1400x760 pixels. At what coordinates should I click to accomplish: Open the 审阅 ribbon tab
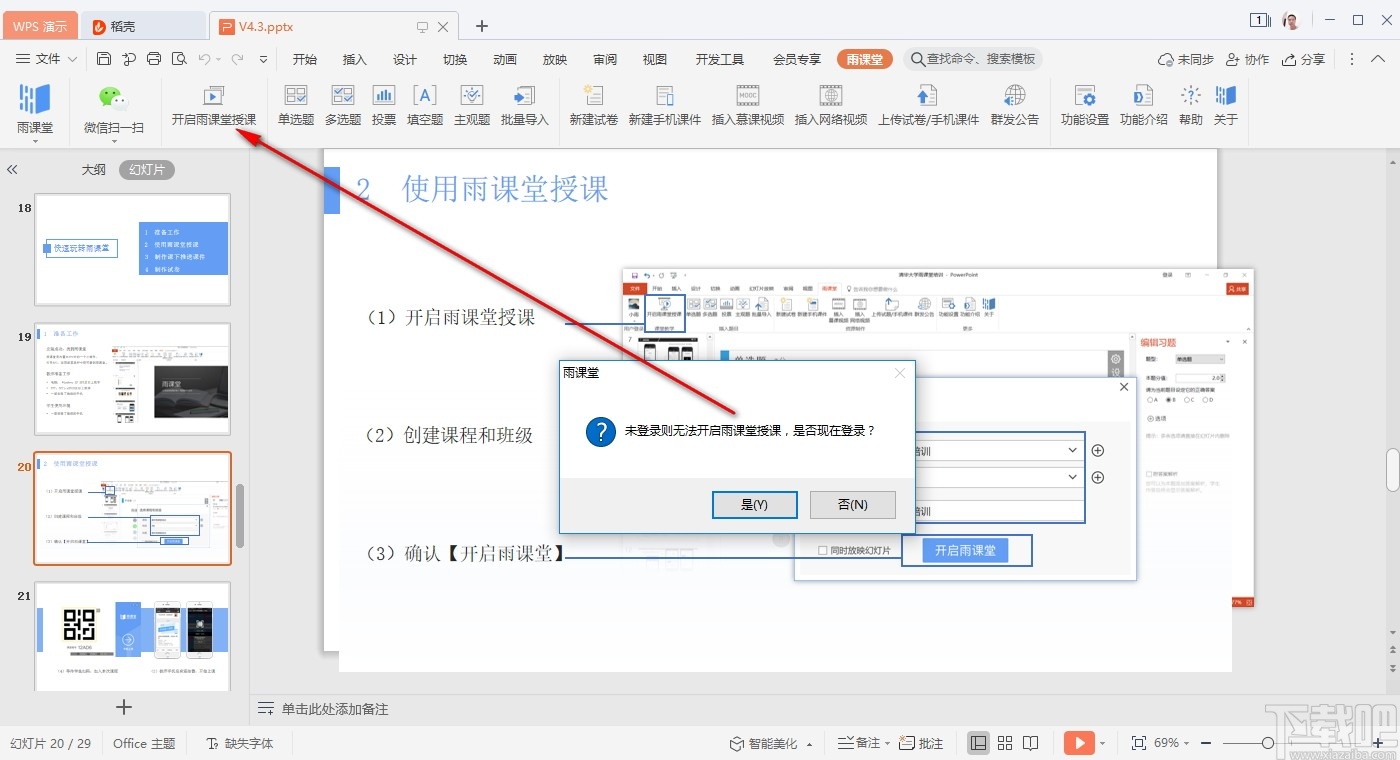[x=605, y=59]
